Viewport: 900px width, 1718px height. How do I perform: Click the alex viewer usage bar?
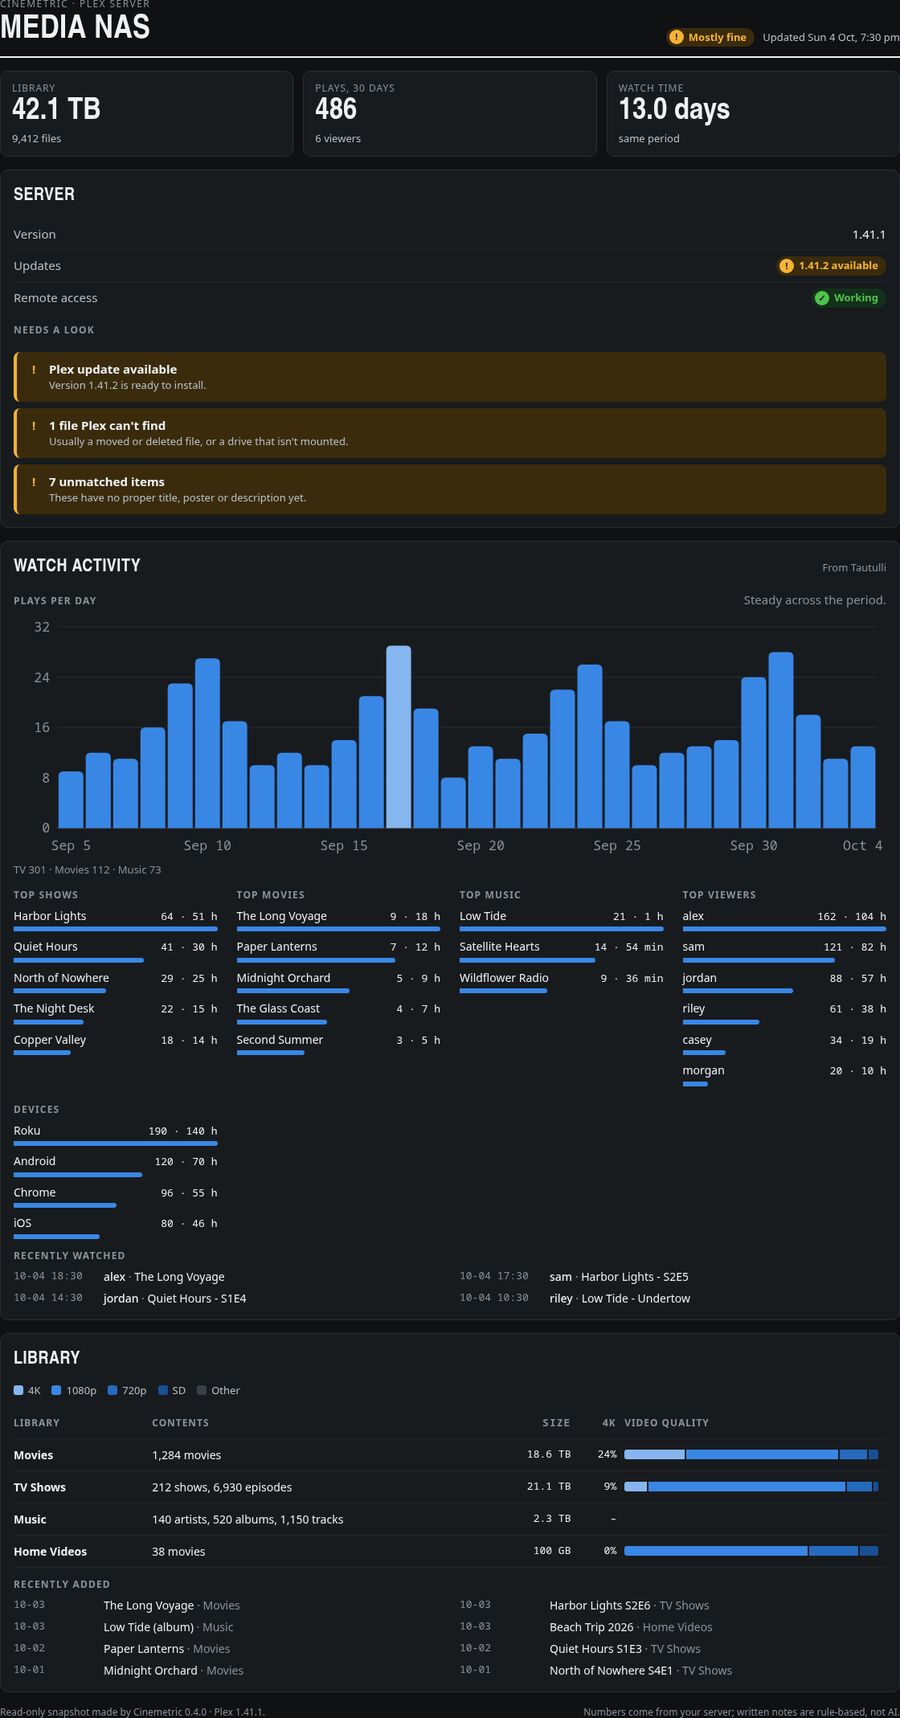click(784, 929)
